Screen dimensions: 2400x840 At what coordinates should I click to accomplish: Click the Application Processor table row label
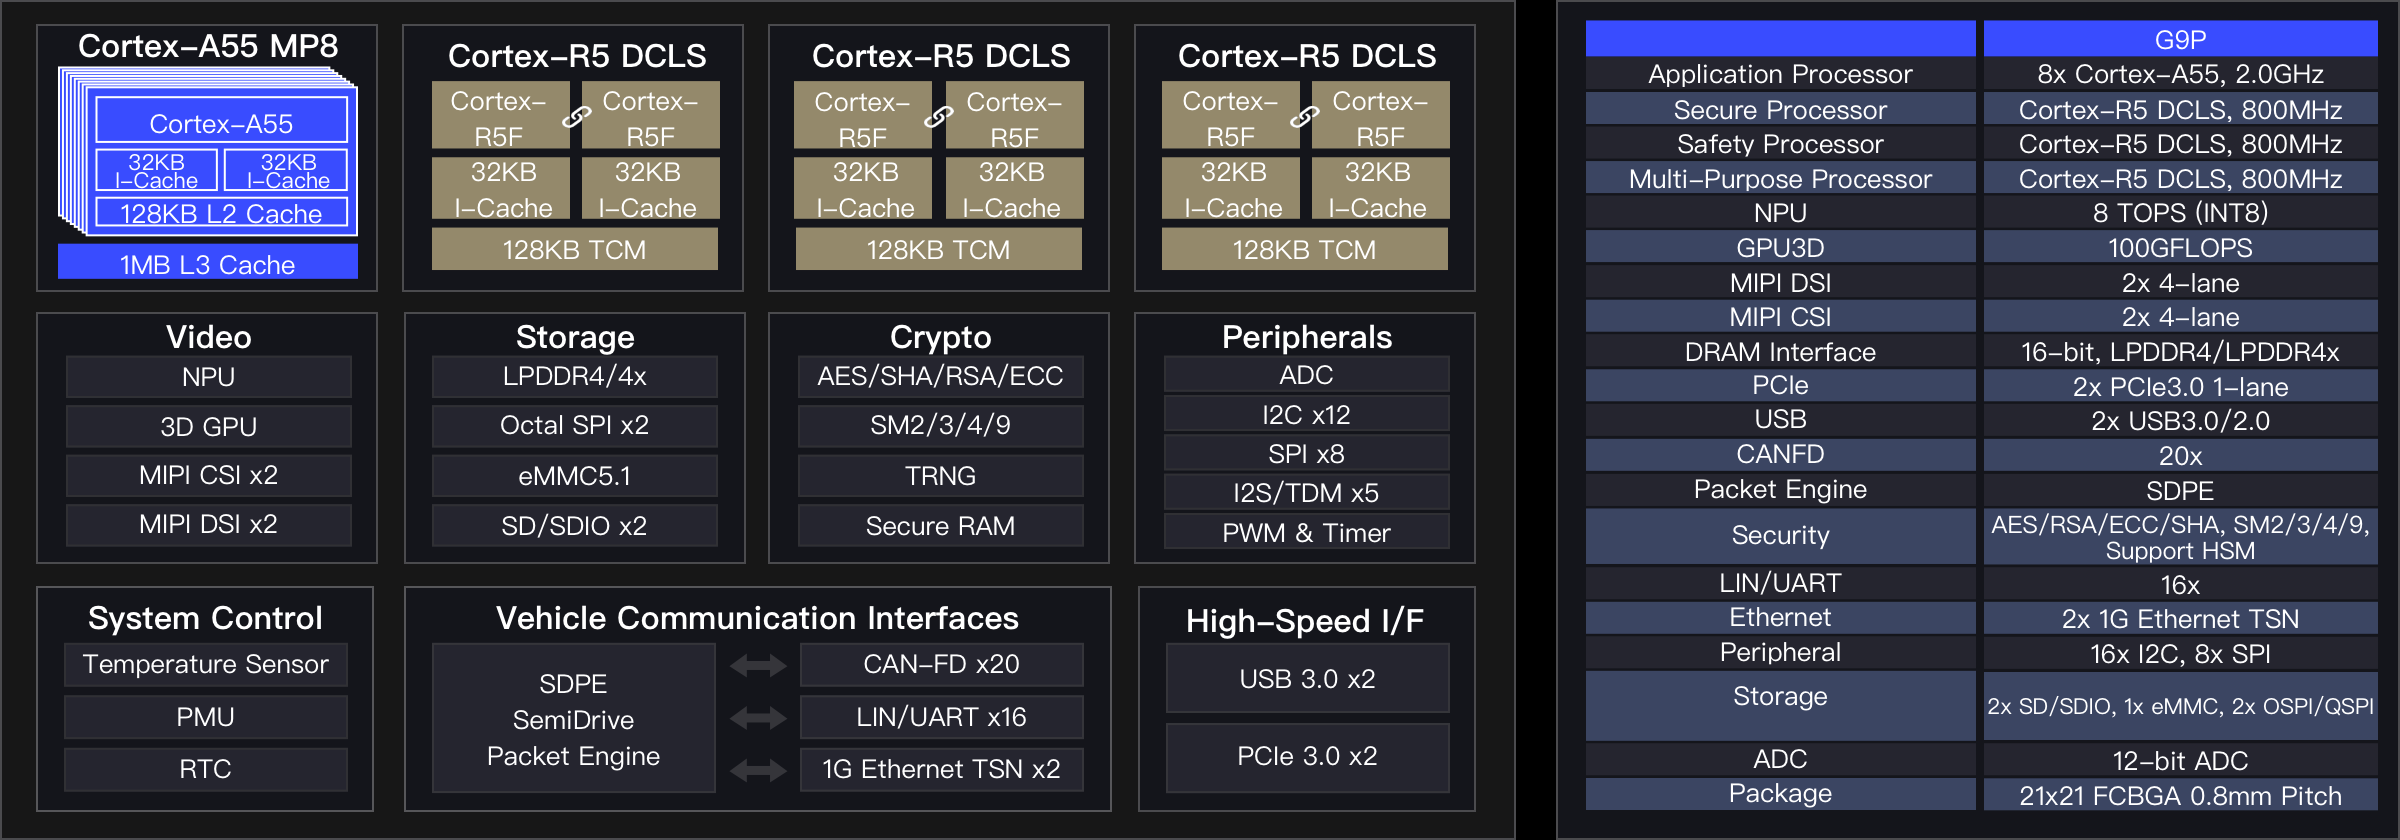click(x=1780, y=74)
